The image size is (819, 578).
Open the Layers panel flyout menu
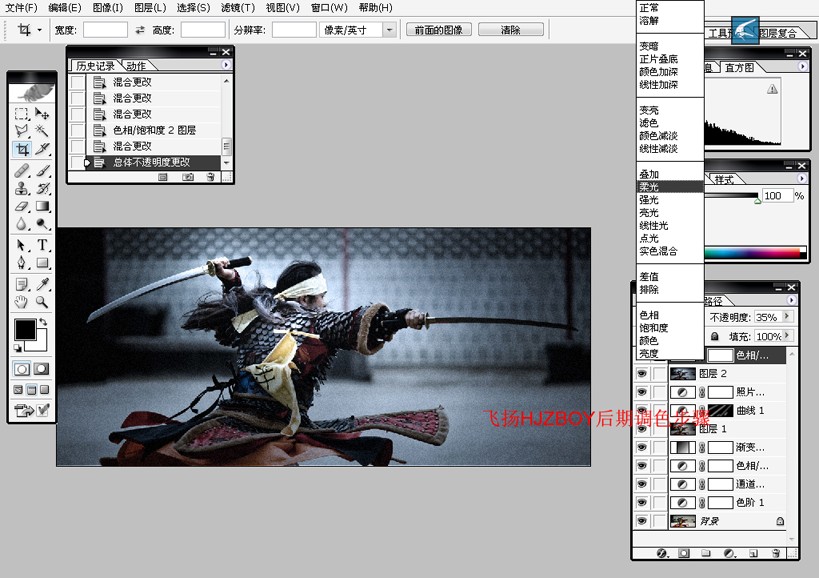click(791, 300)
